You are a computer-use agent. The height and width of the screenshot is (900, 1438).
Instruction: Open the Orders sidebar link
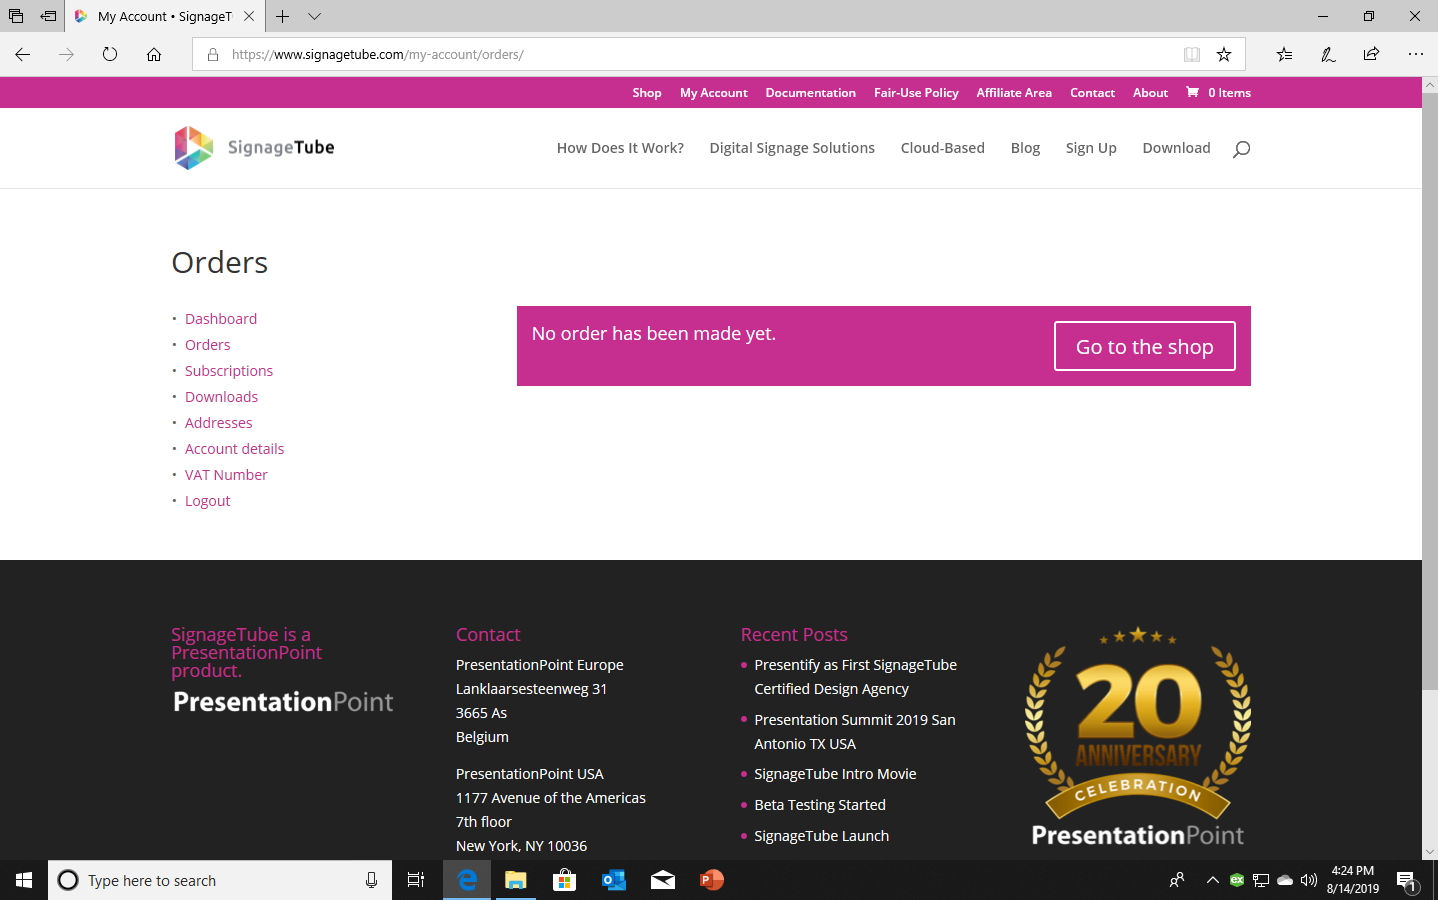point(208,345)
